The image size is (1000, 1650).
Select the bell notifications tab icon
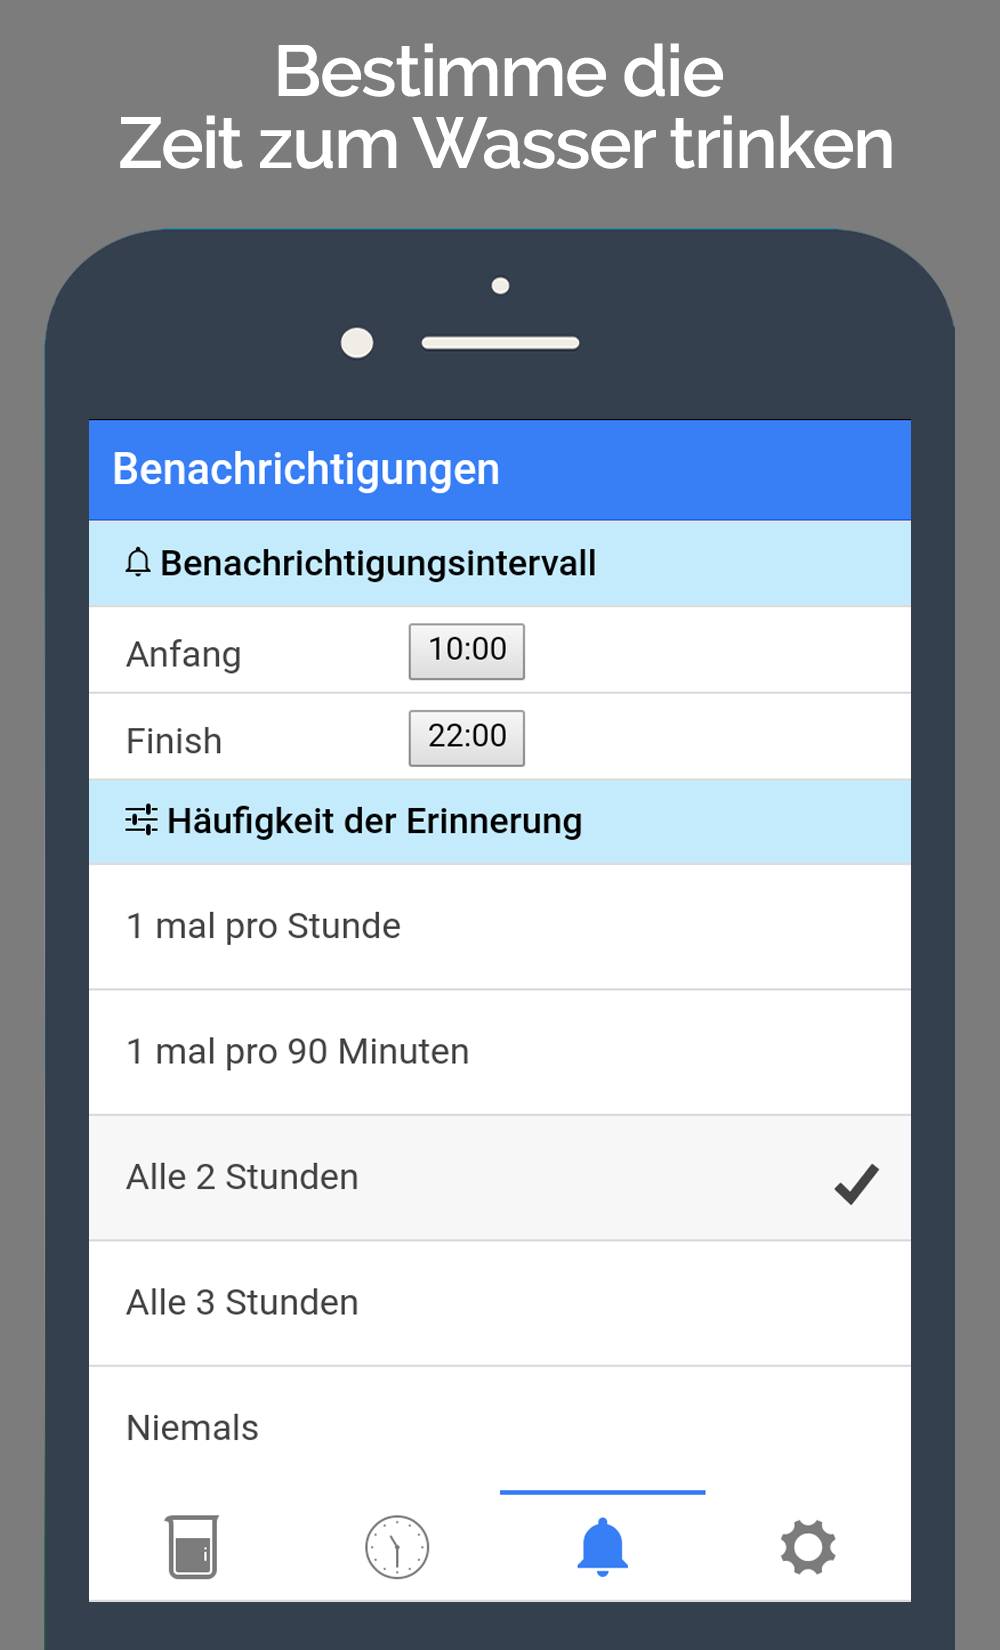tap(602, 1546)
